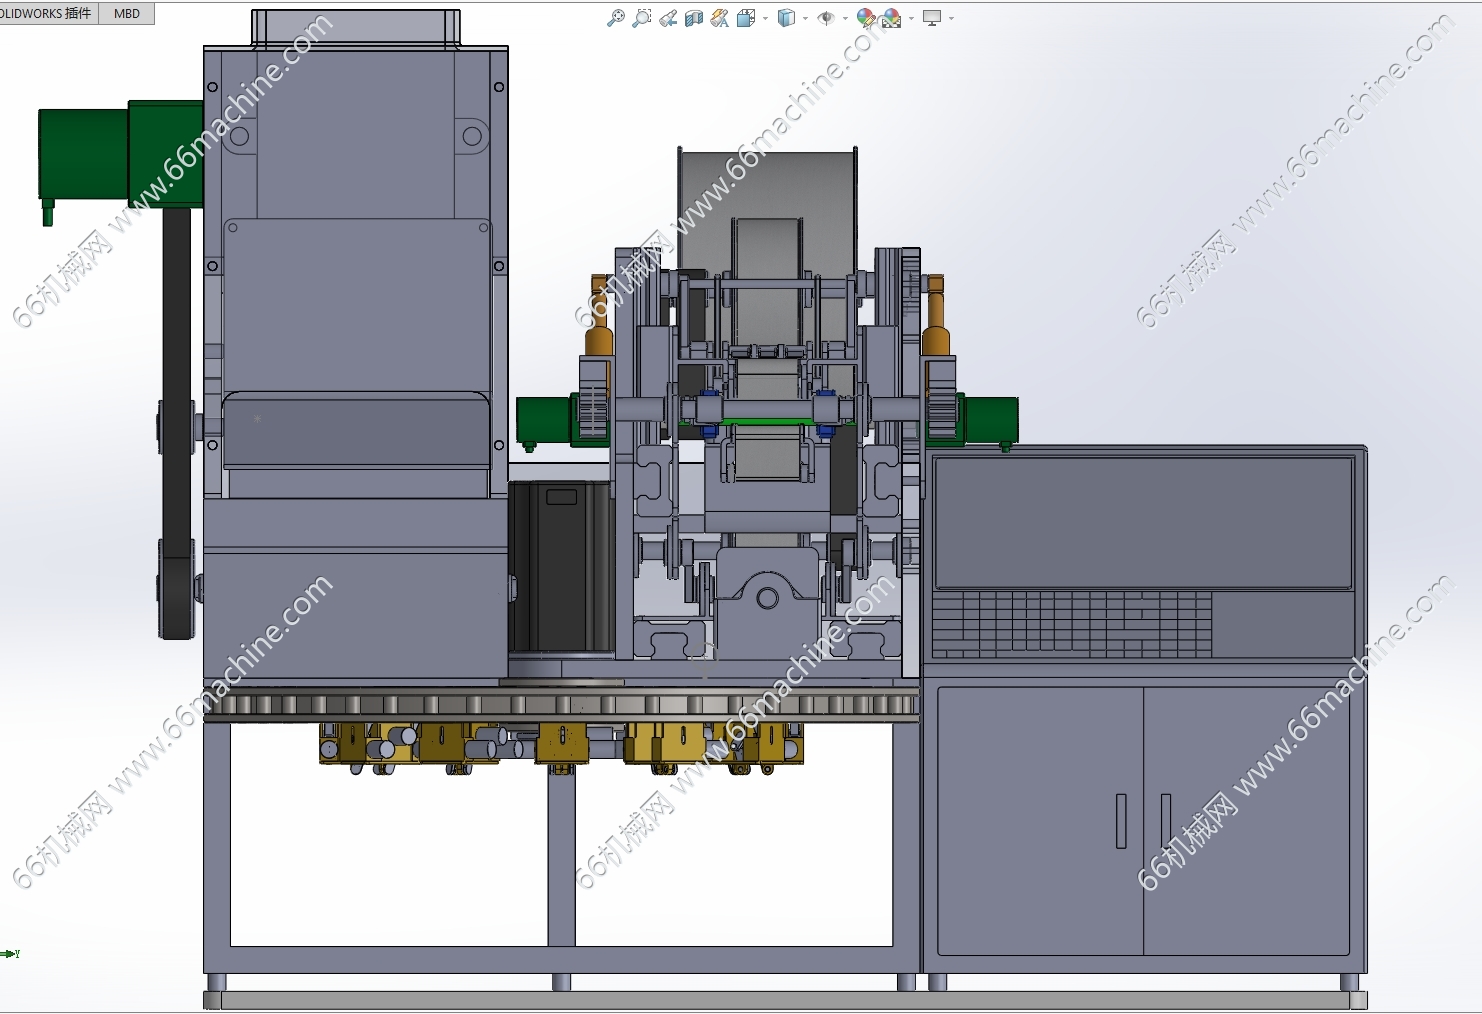Image resolution: width=1482 pixels, height=1014 pixels.
Task: Expand the Apply Scene dropdown arrow
Action: pos(911,18)
